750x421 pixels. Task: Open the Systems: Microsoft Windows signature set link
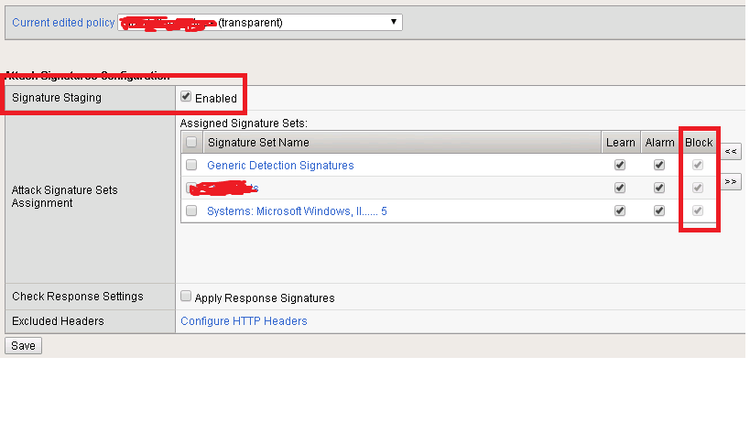296,211
